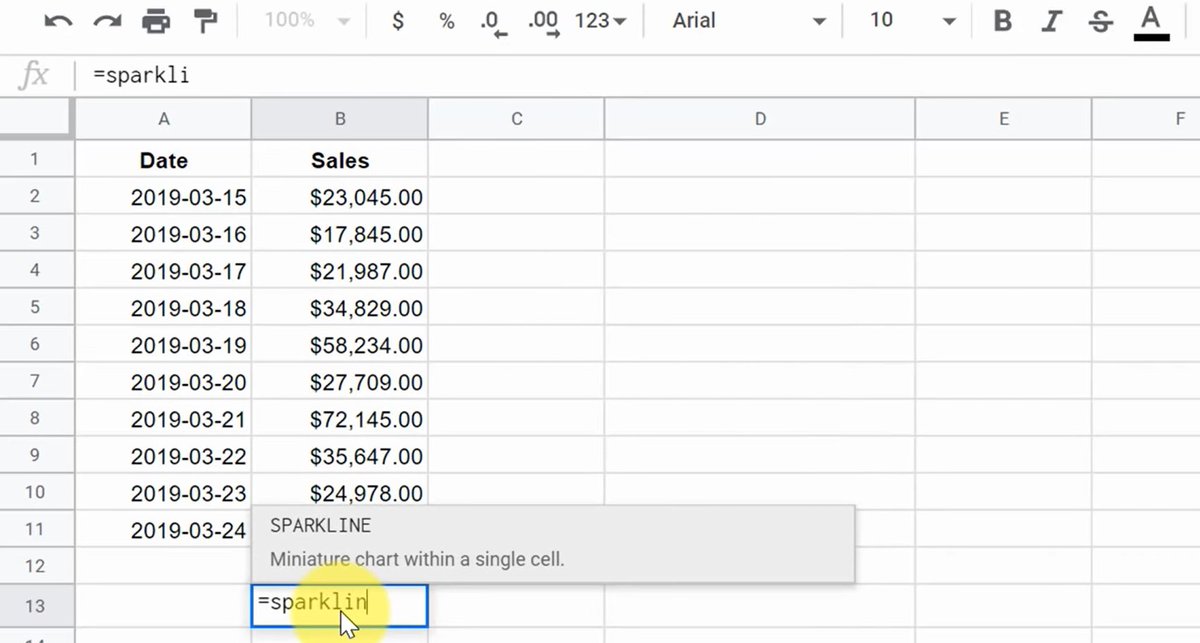The width and height of the screenshot is (1200, 643).
Task: Select column B header
Action: coord(340,119)
